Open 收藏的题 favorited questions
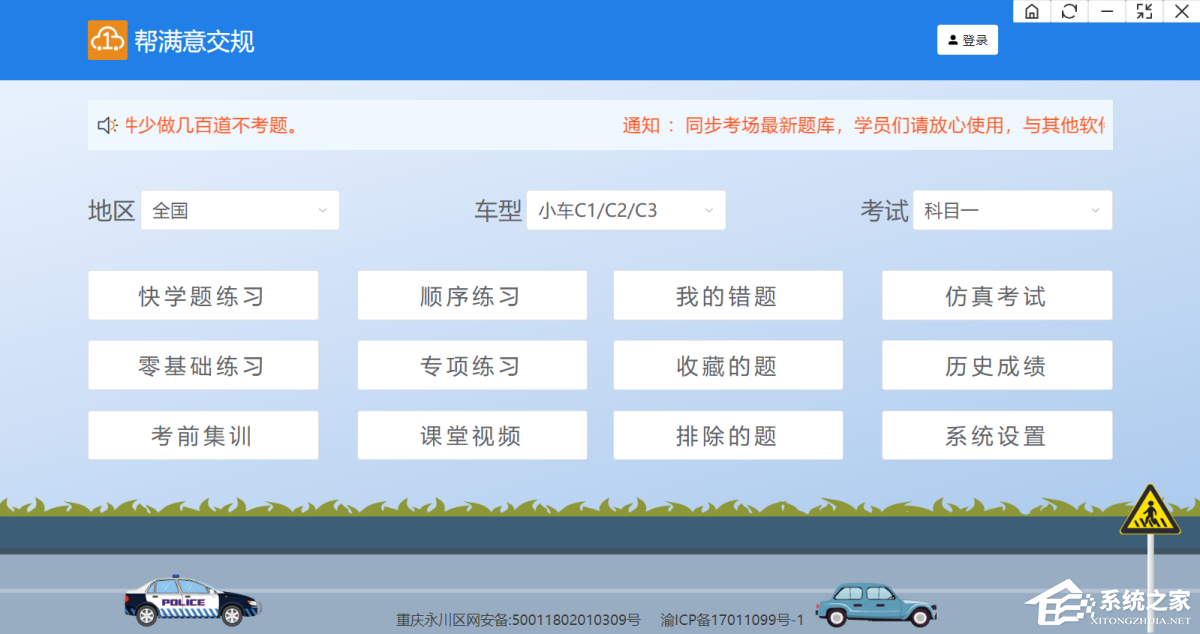This screenshot has width=1200, height=634. point(727,365)
